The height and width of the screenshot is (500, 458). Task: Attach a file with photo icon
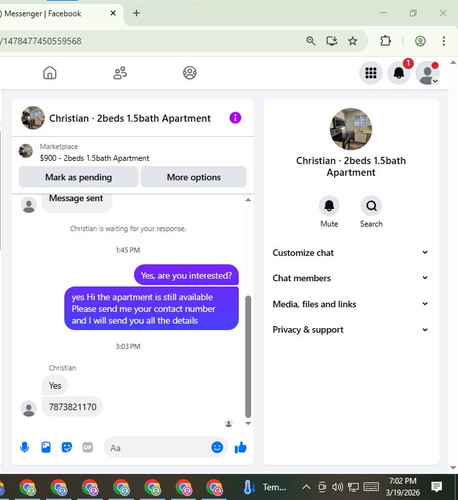(x=46, y=447)
